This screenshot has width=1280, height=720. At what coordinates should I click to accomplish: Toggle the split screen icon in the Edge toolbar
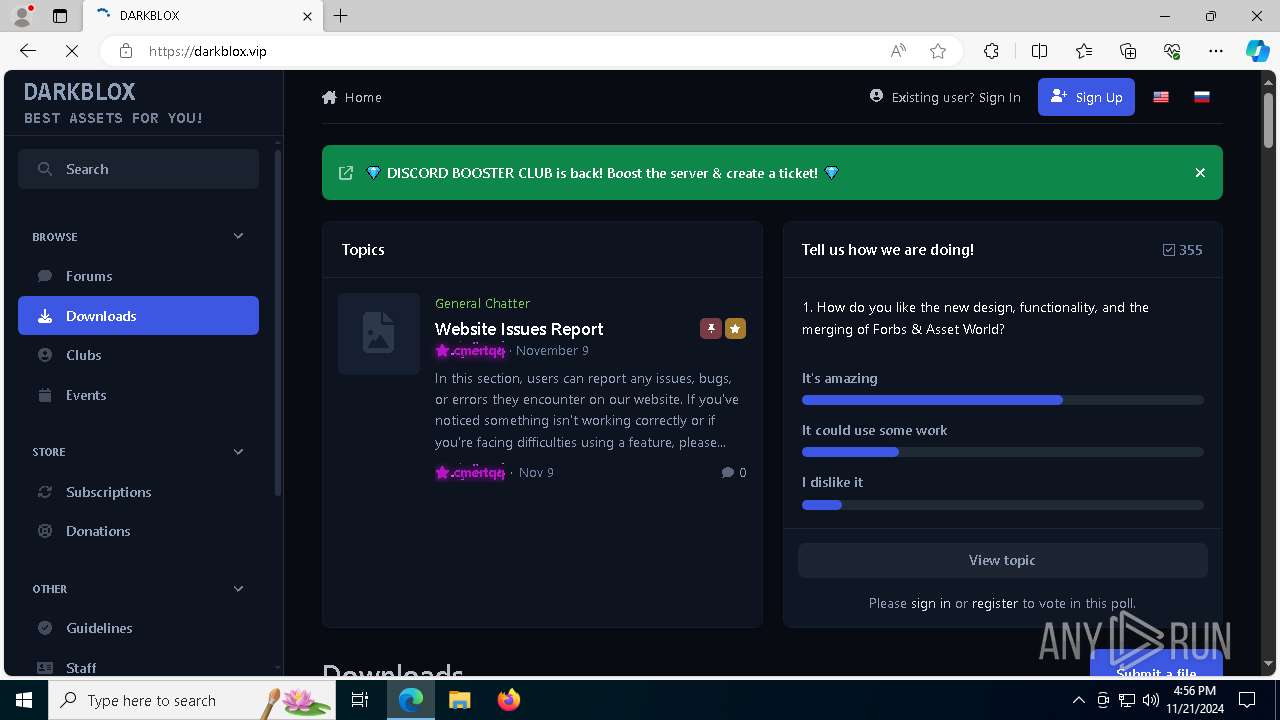(x=1039, y=51)
